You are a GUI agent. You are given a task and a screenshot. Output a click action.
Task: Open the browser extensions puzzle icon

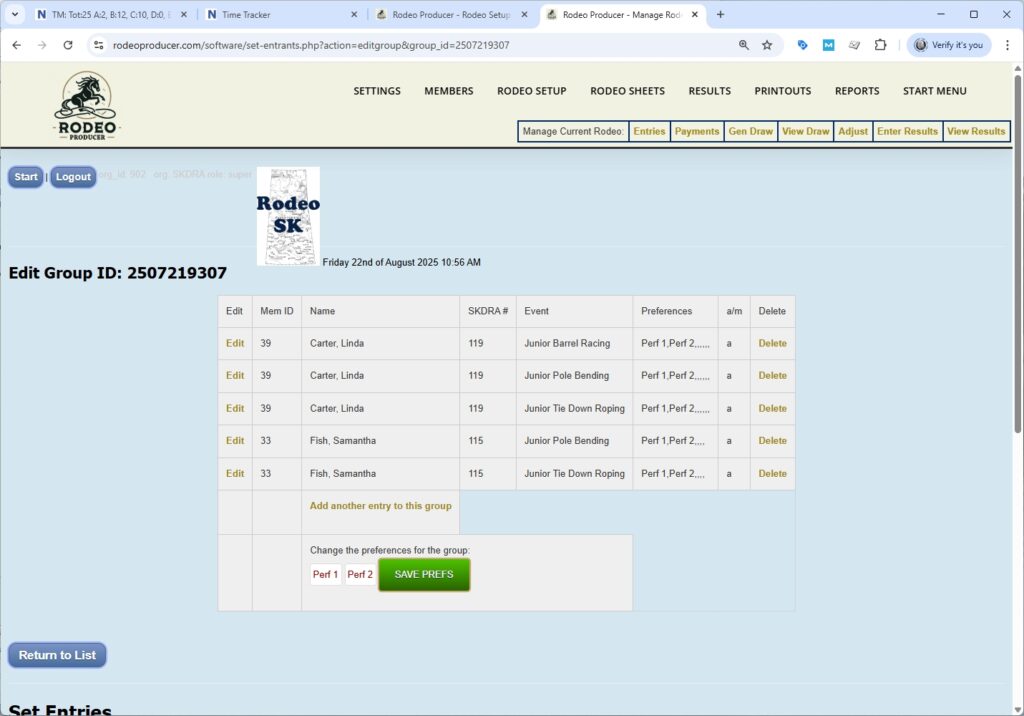(x=880, y=45)
